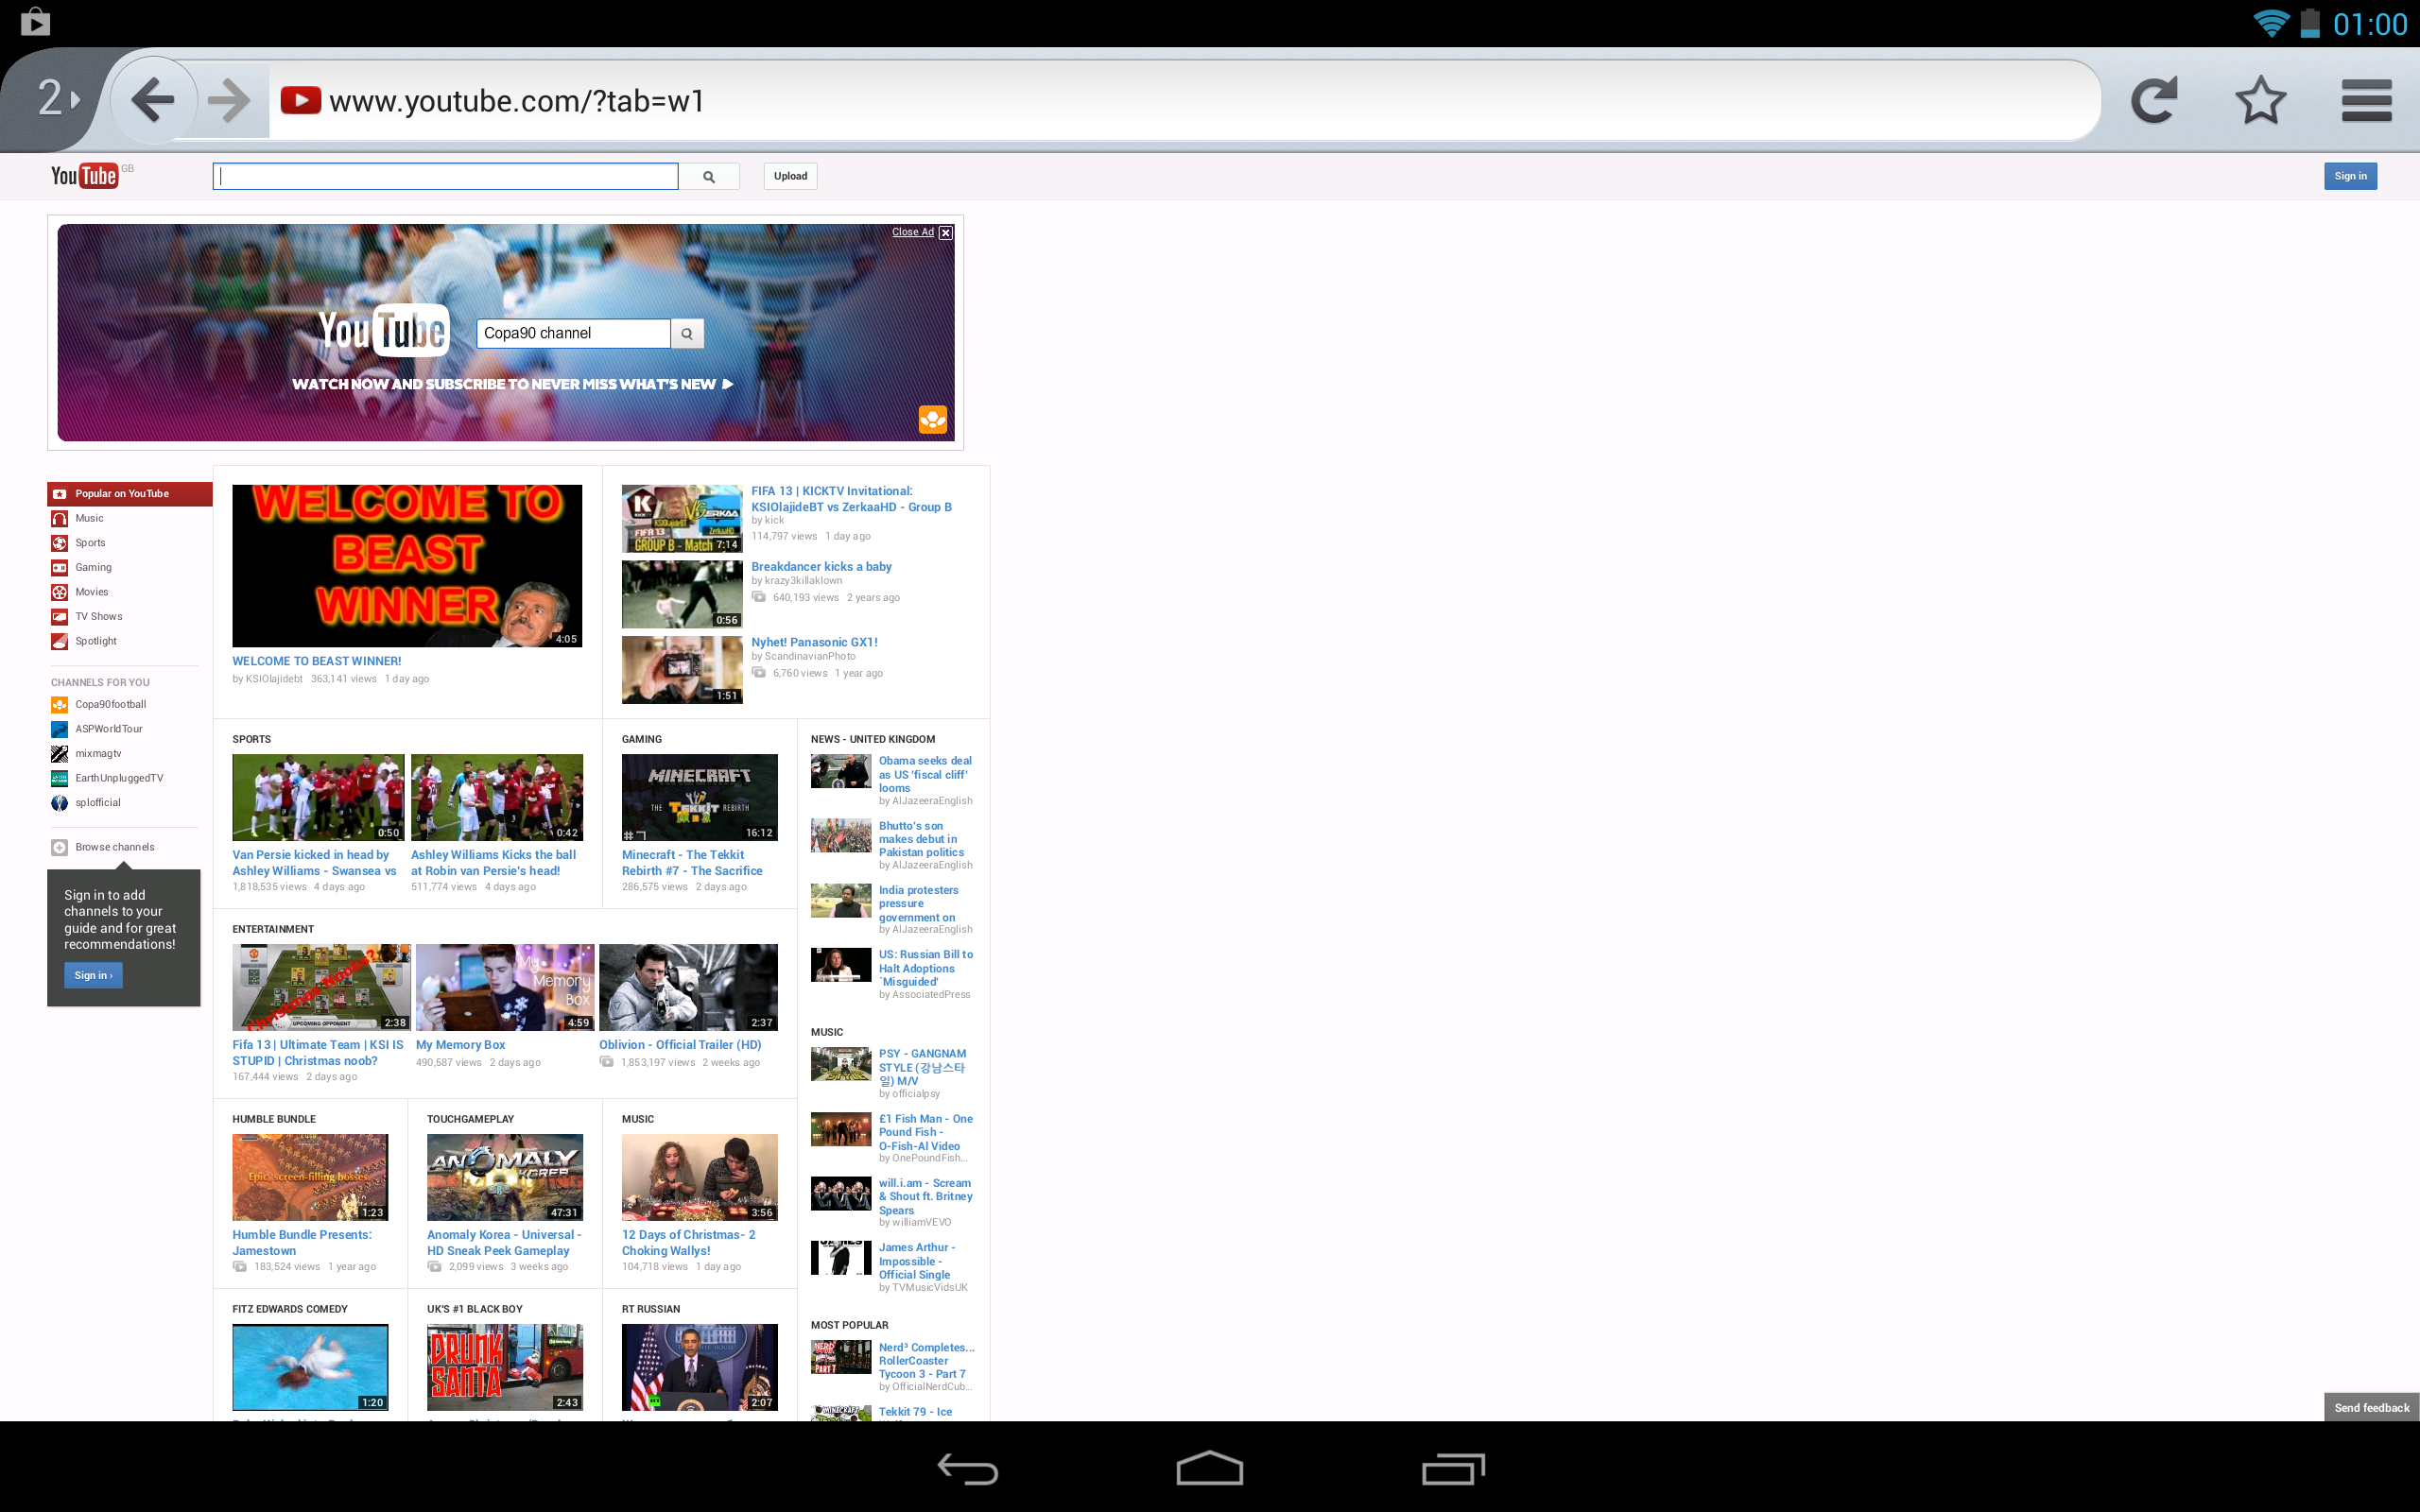Open Movies category in sidebar
This screenshot has width=2420, height=1512.
[x=91, y=592]
